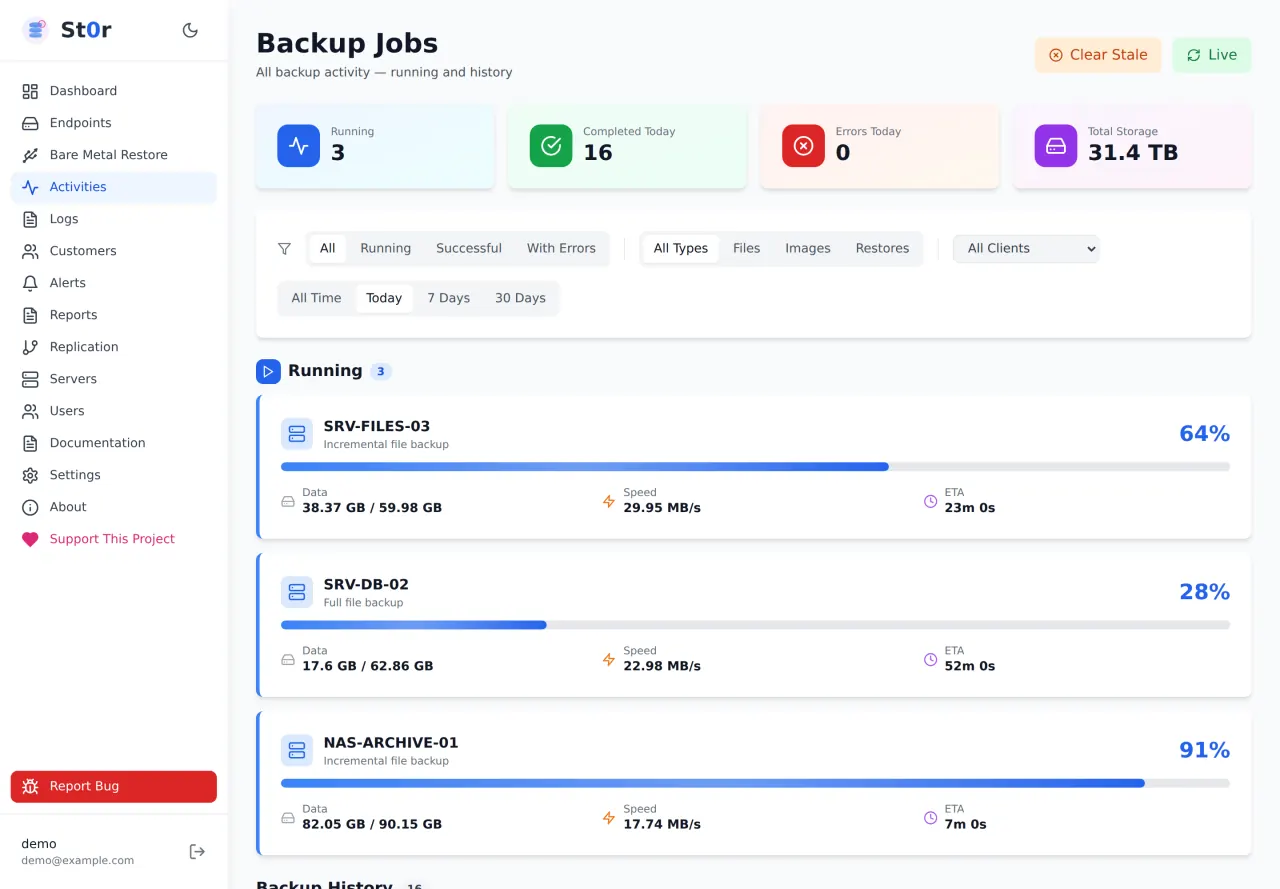This screenshot has height=889, width=1280.
Task: Click the 22.98 MB/s speed value
Action: 662,666
